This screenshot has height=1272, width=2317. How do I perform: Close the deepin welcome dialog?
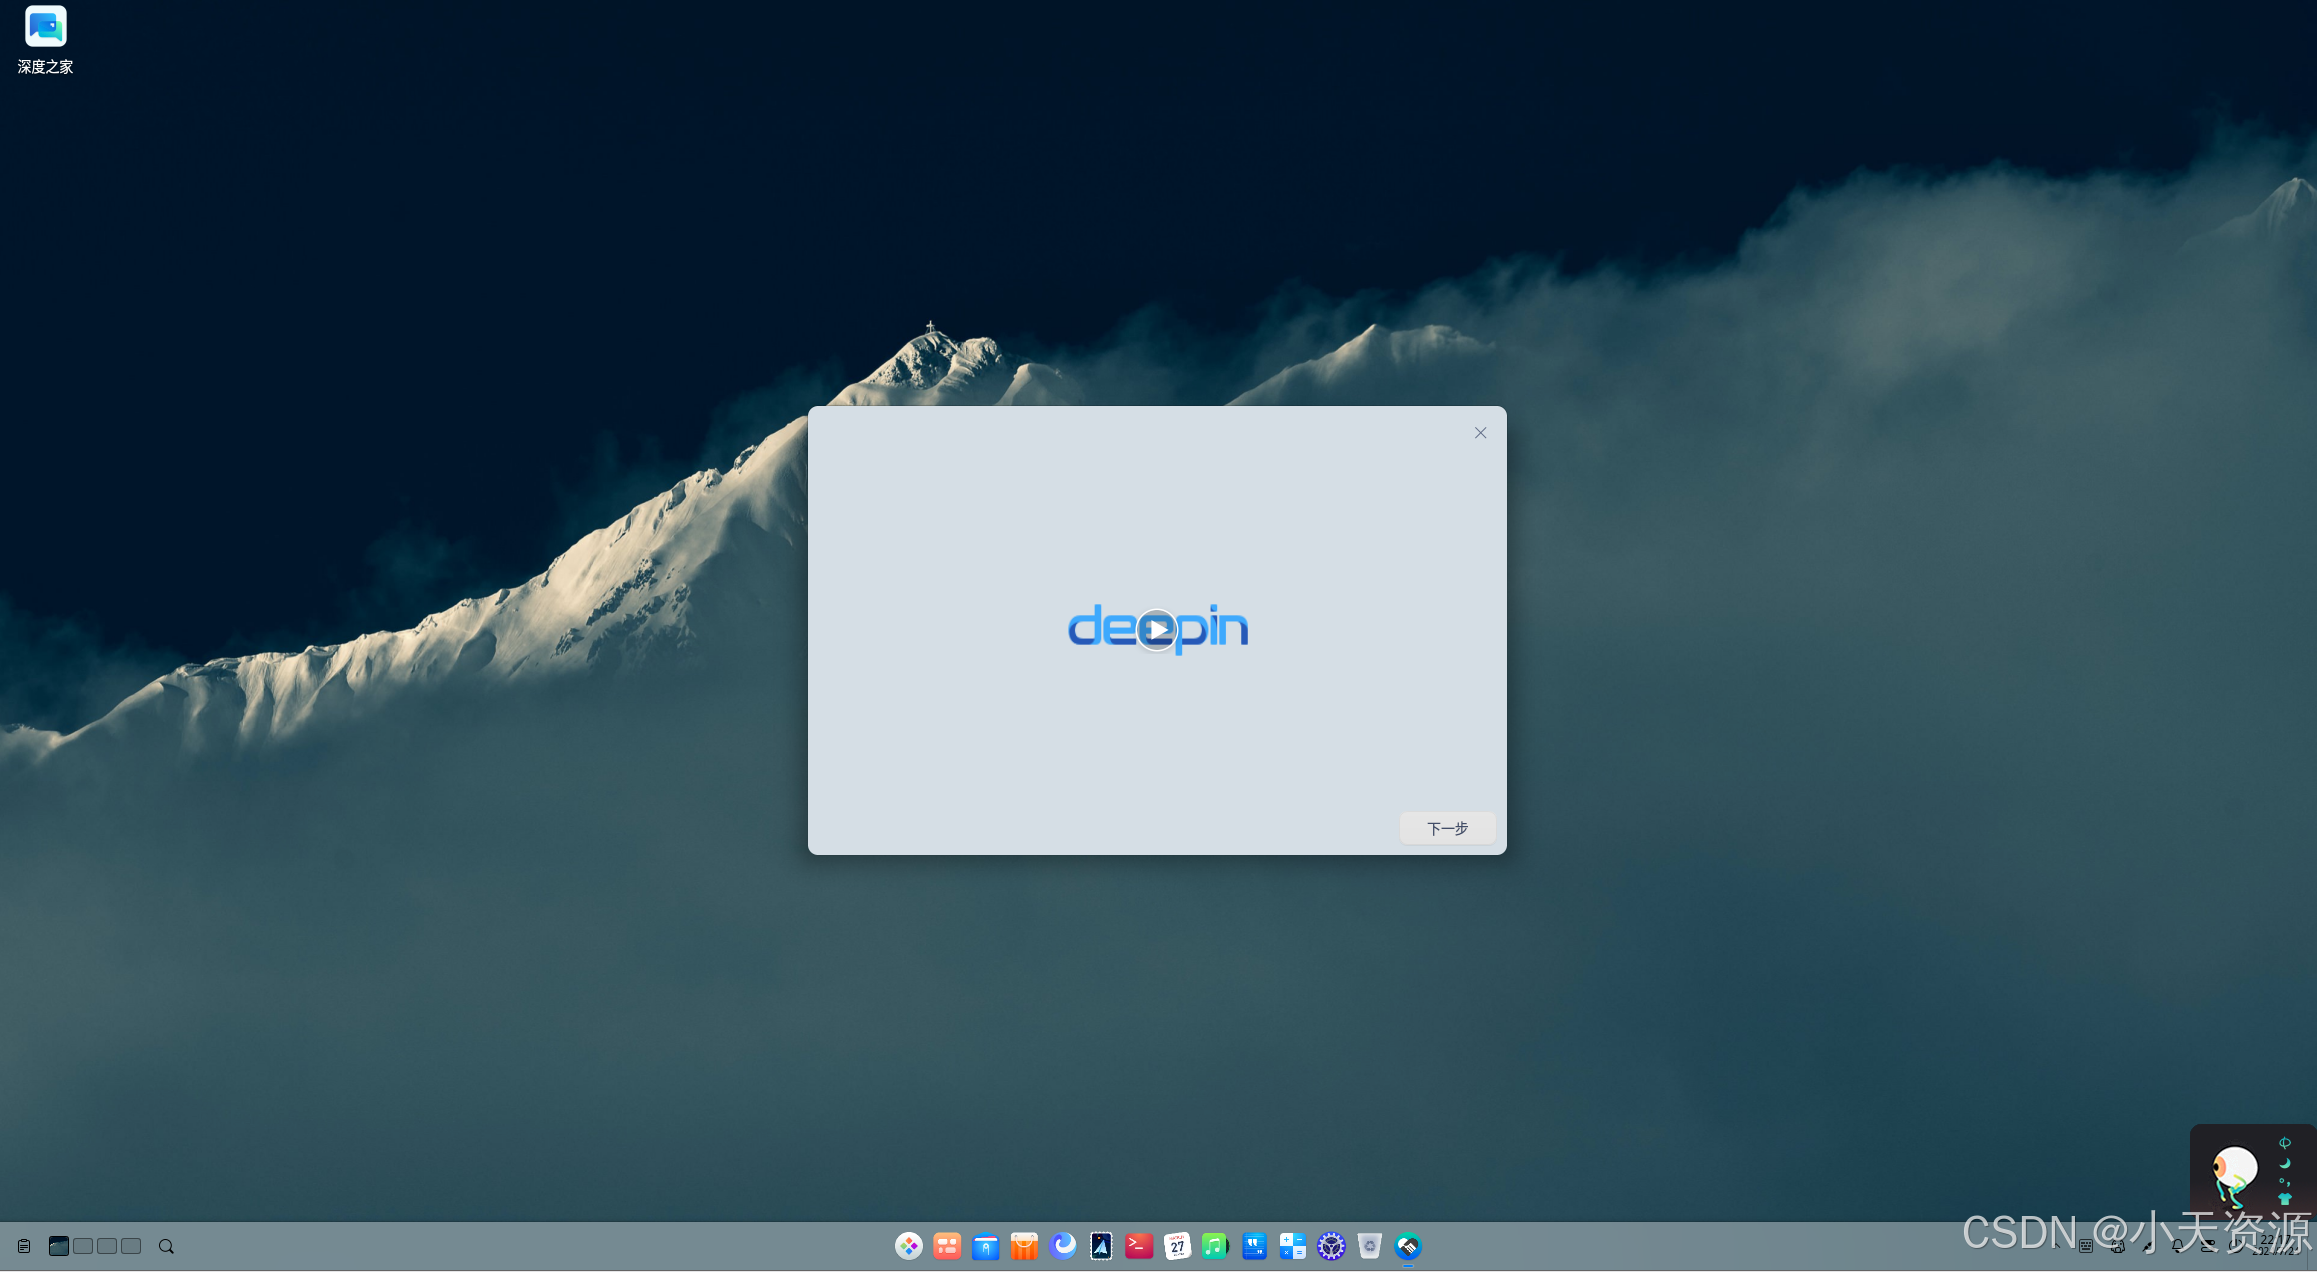click(1480, 433)
